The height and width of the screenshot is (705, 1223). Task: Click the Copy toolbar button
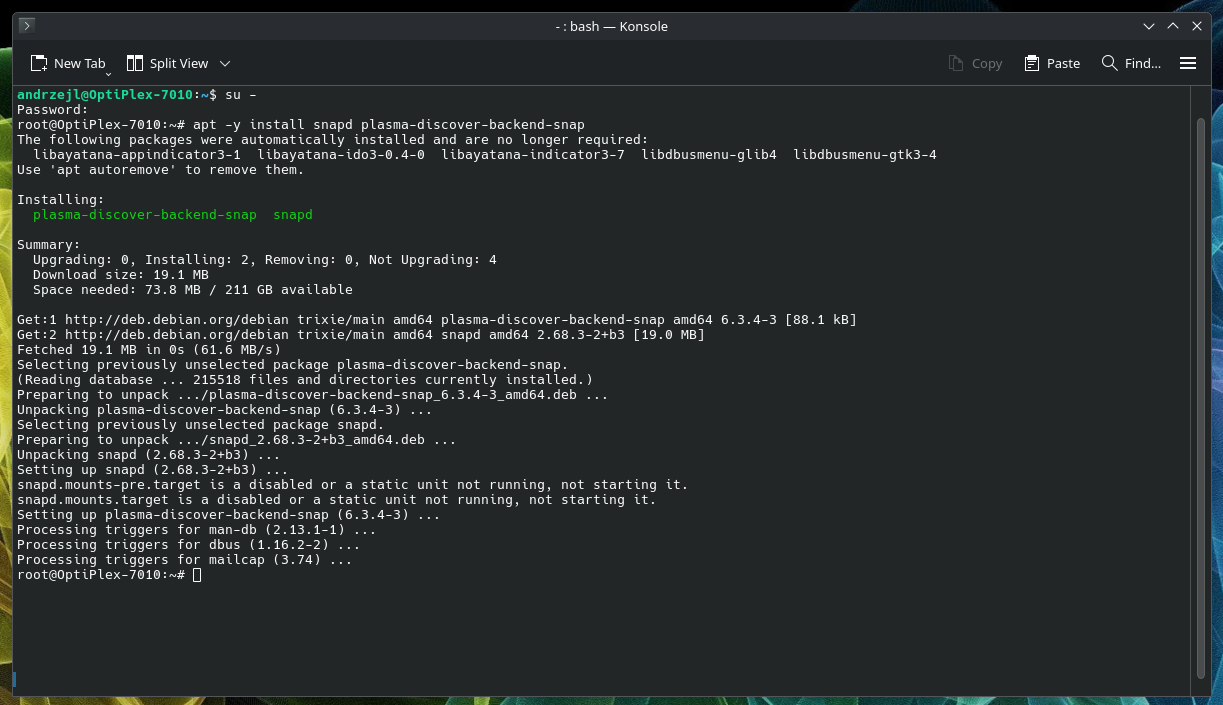point(975,63)
